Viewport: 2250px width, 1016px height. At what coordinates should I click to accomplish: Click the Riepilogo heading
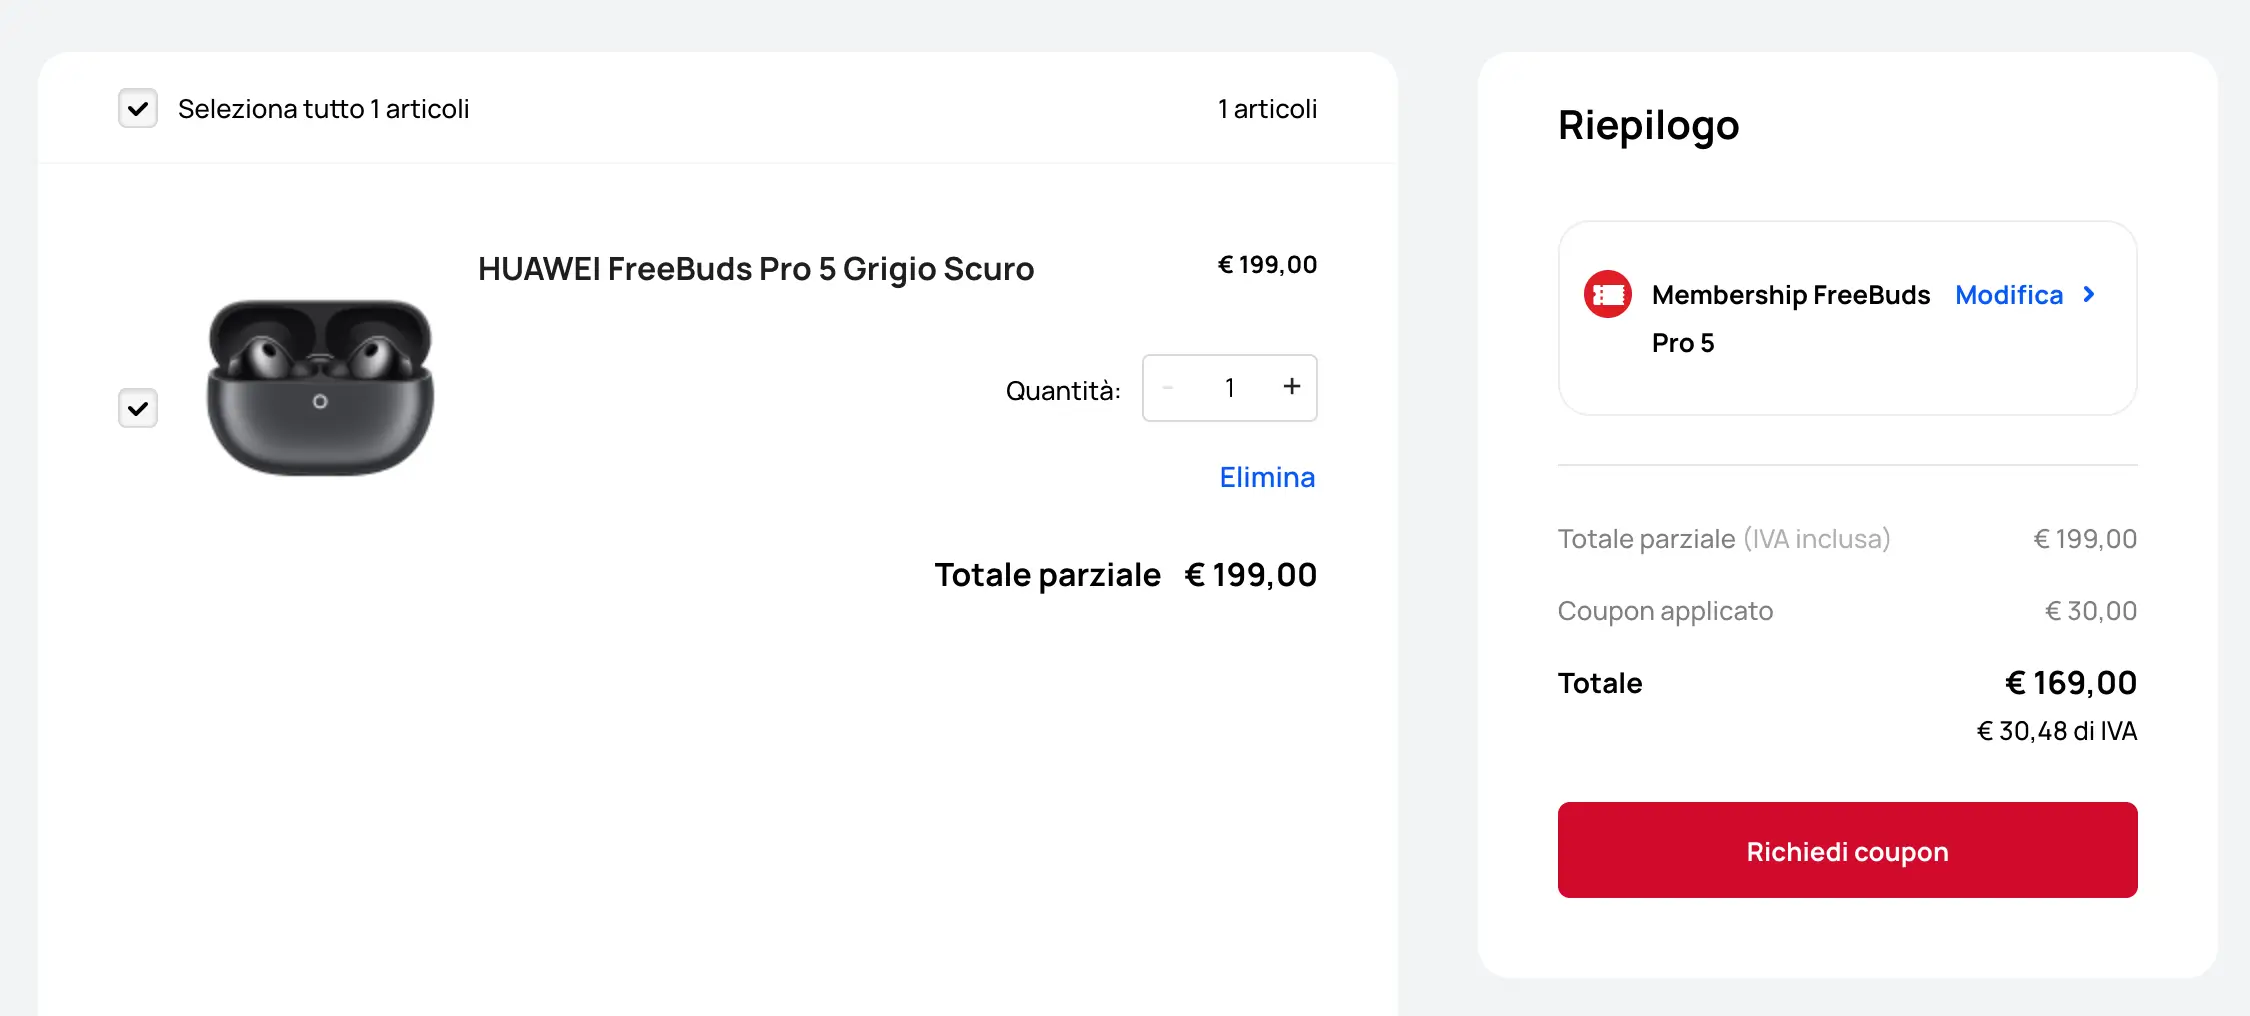[x=1648, y=126]
